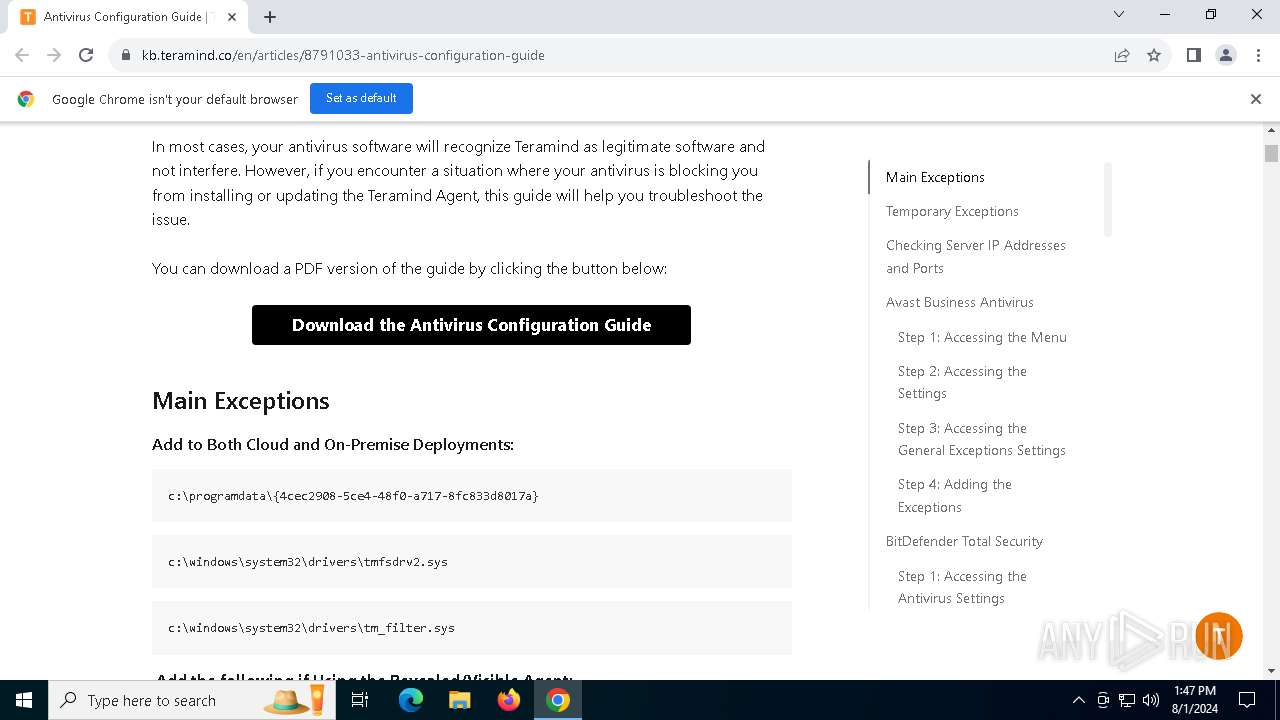
Task: Jump to Main Exceptions in the sidebar
Action: [x=935, y=177]
